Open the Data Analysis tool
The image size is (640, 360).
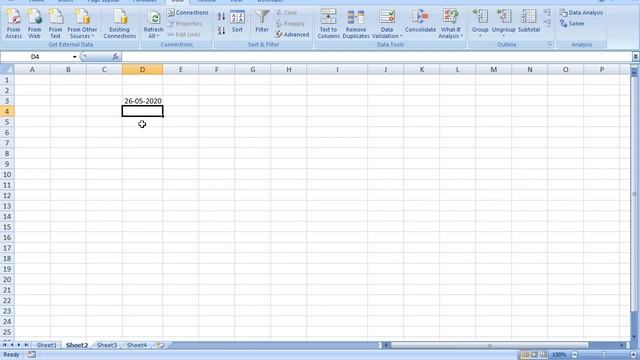click(581, 13)
